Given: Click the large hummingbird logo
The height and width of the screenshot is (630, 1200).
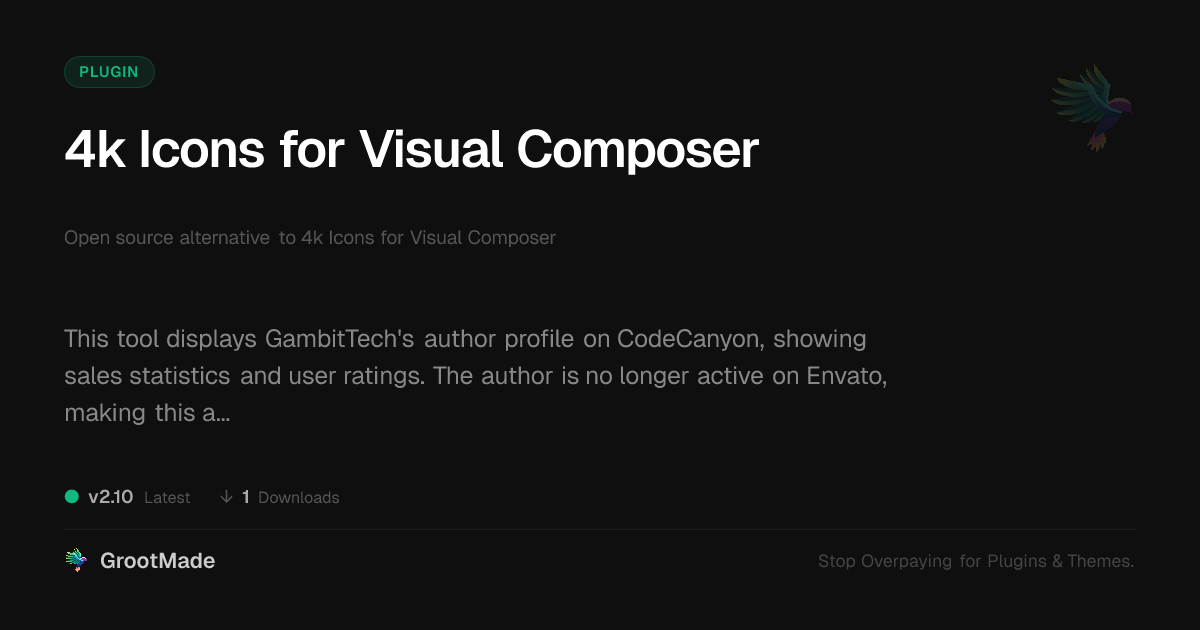Looking at the screenshot, I should click(1093, 107).
